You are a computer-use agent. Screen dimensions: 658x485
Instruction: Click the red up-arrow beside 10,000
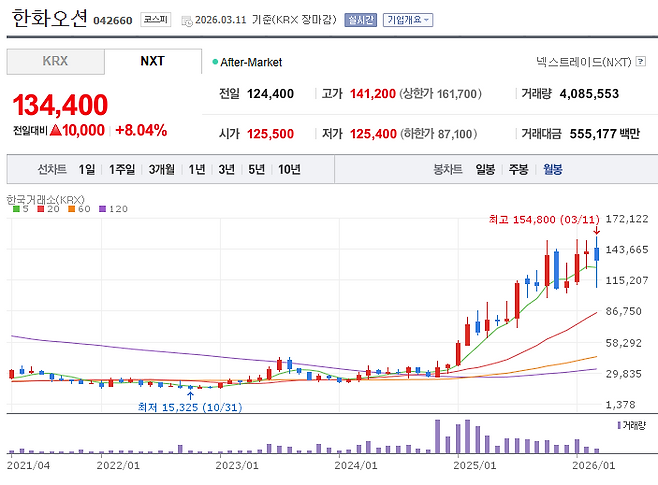click(56, 130)
